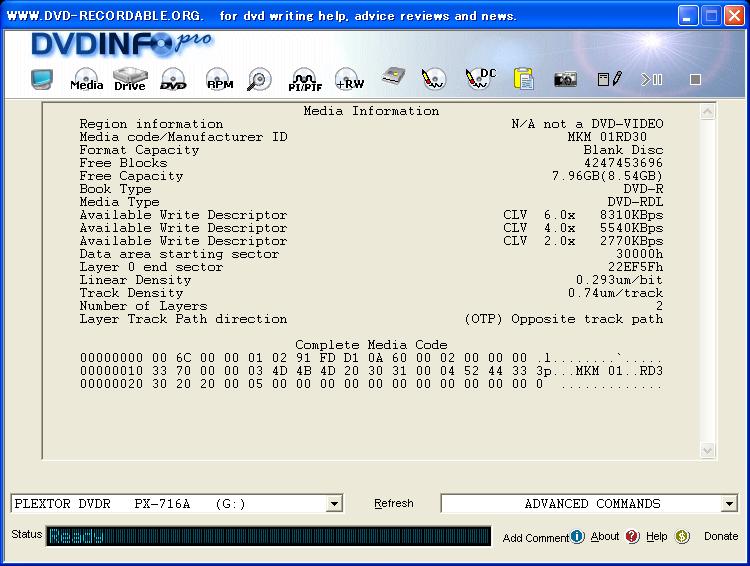Click the Complete Media Code heading
Image resolution: width=750 pixels, height=566 pixels.
coord(371,345)
